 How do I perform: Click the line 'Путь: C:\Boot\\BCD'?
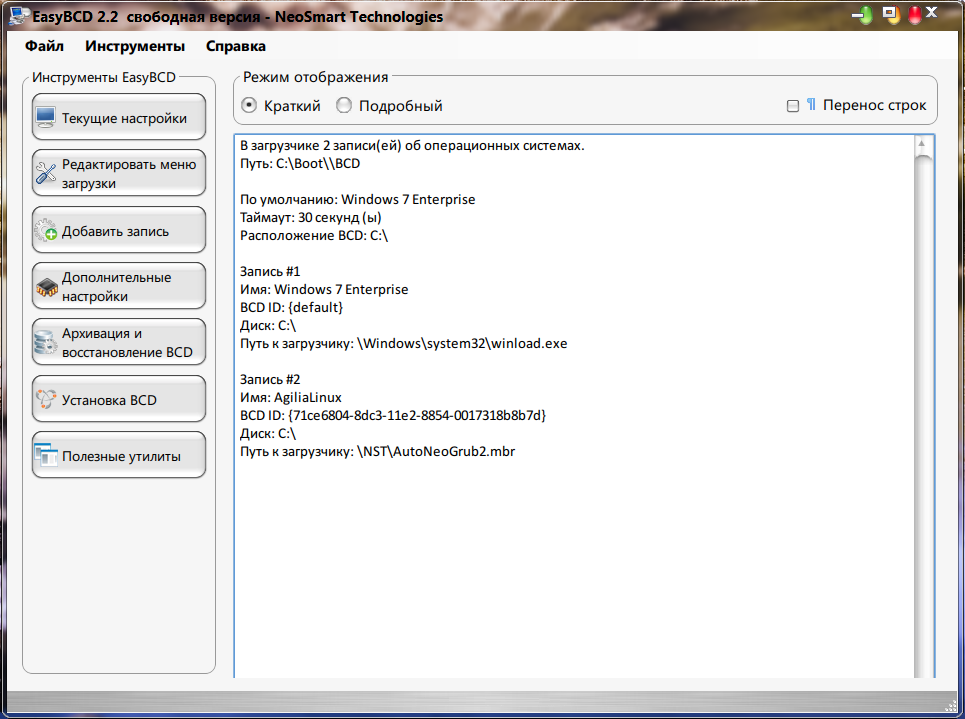tap(300, 164)
